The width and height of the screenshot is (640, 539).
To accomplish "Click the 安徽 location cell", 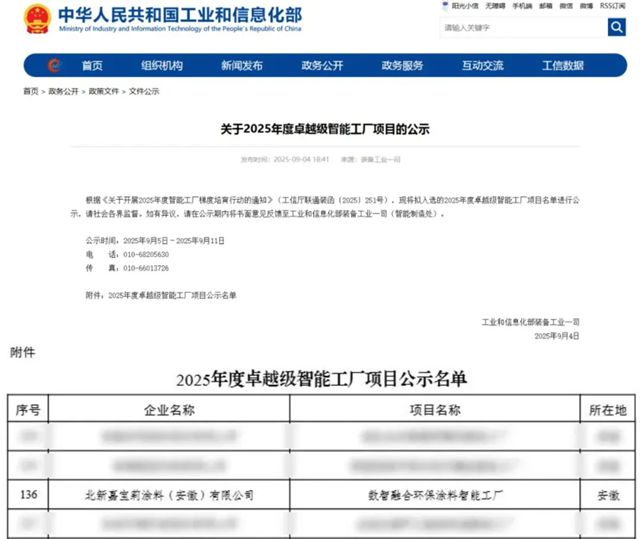I will (608, 495).
